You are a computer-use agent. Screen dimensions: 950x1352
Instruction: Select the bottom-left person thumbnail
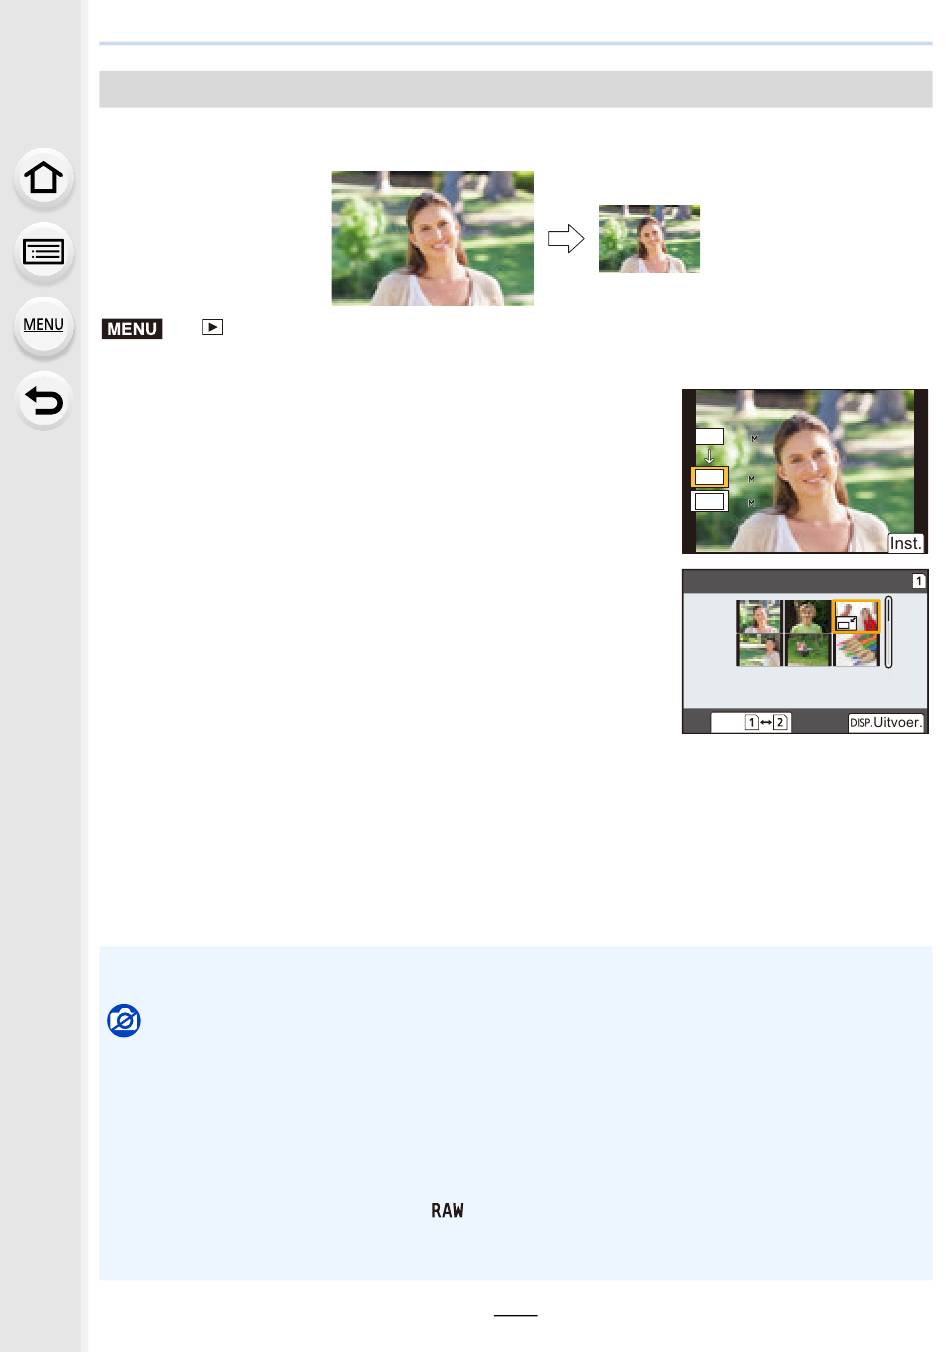coord(759,650)
